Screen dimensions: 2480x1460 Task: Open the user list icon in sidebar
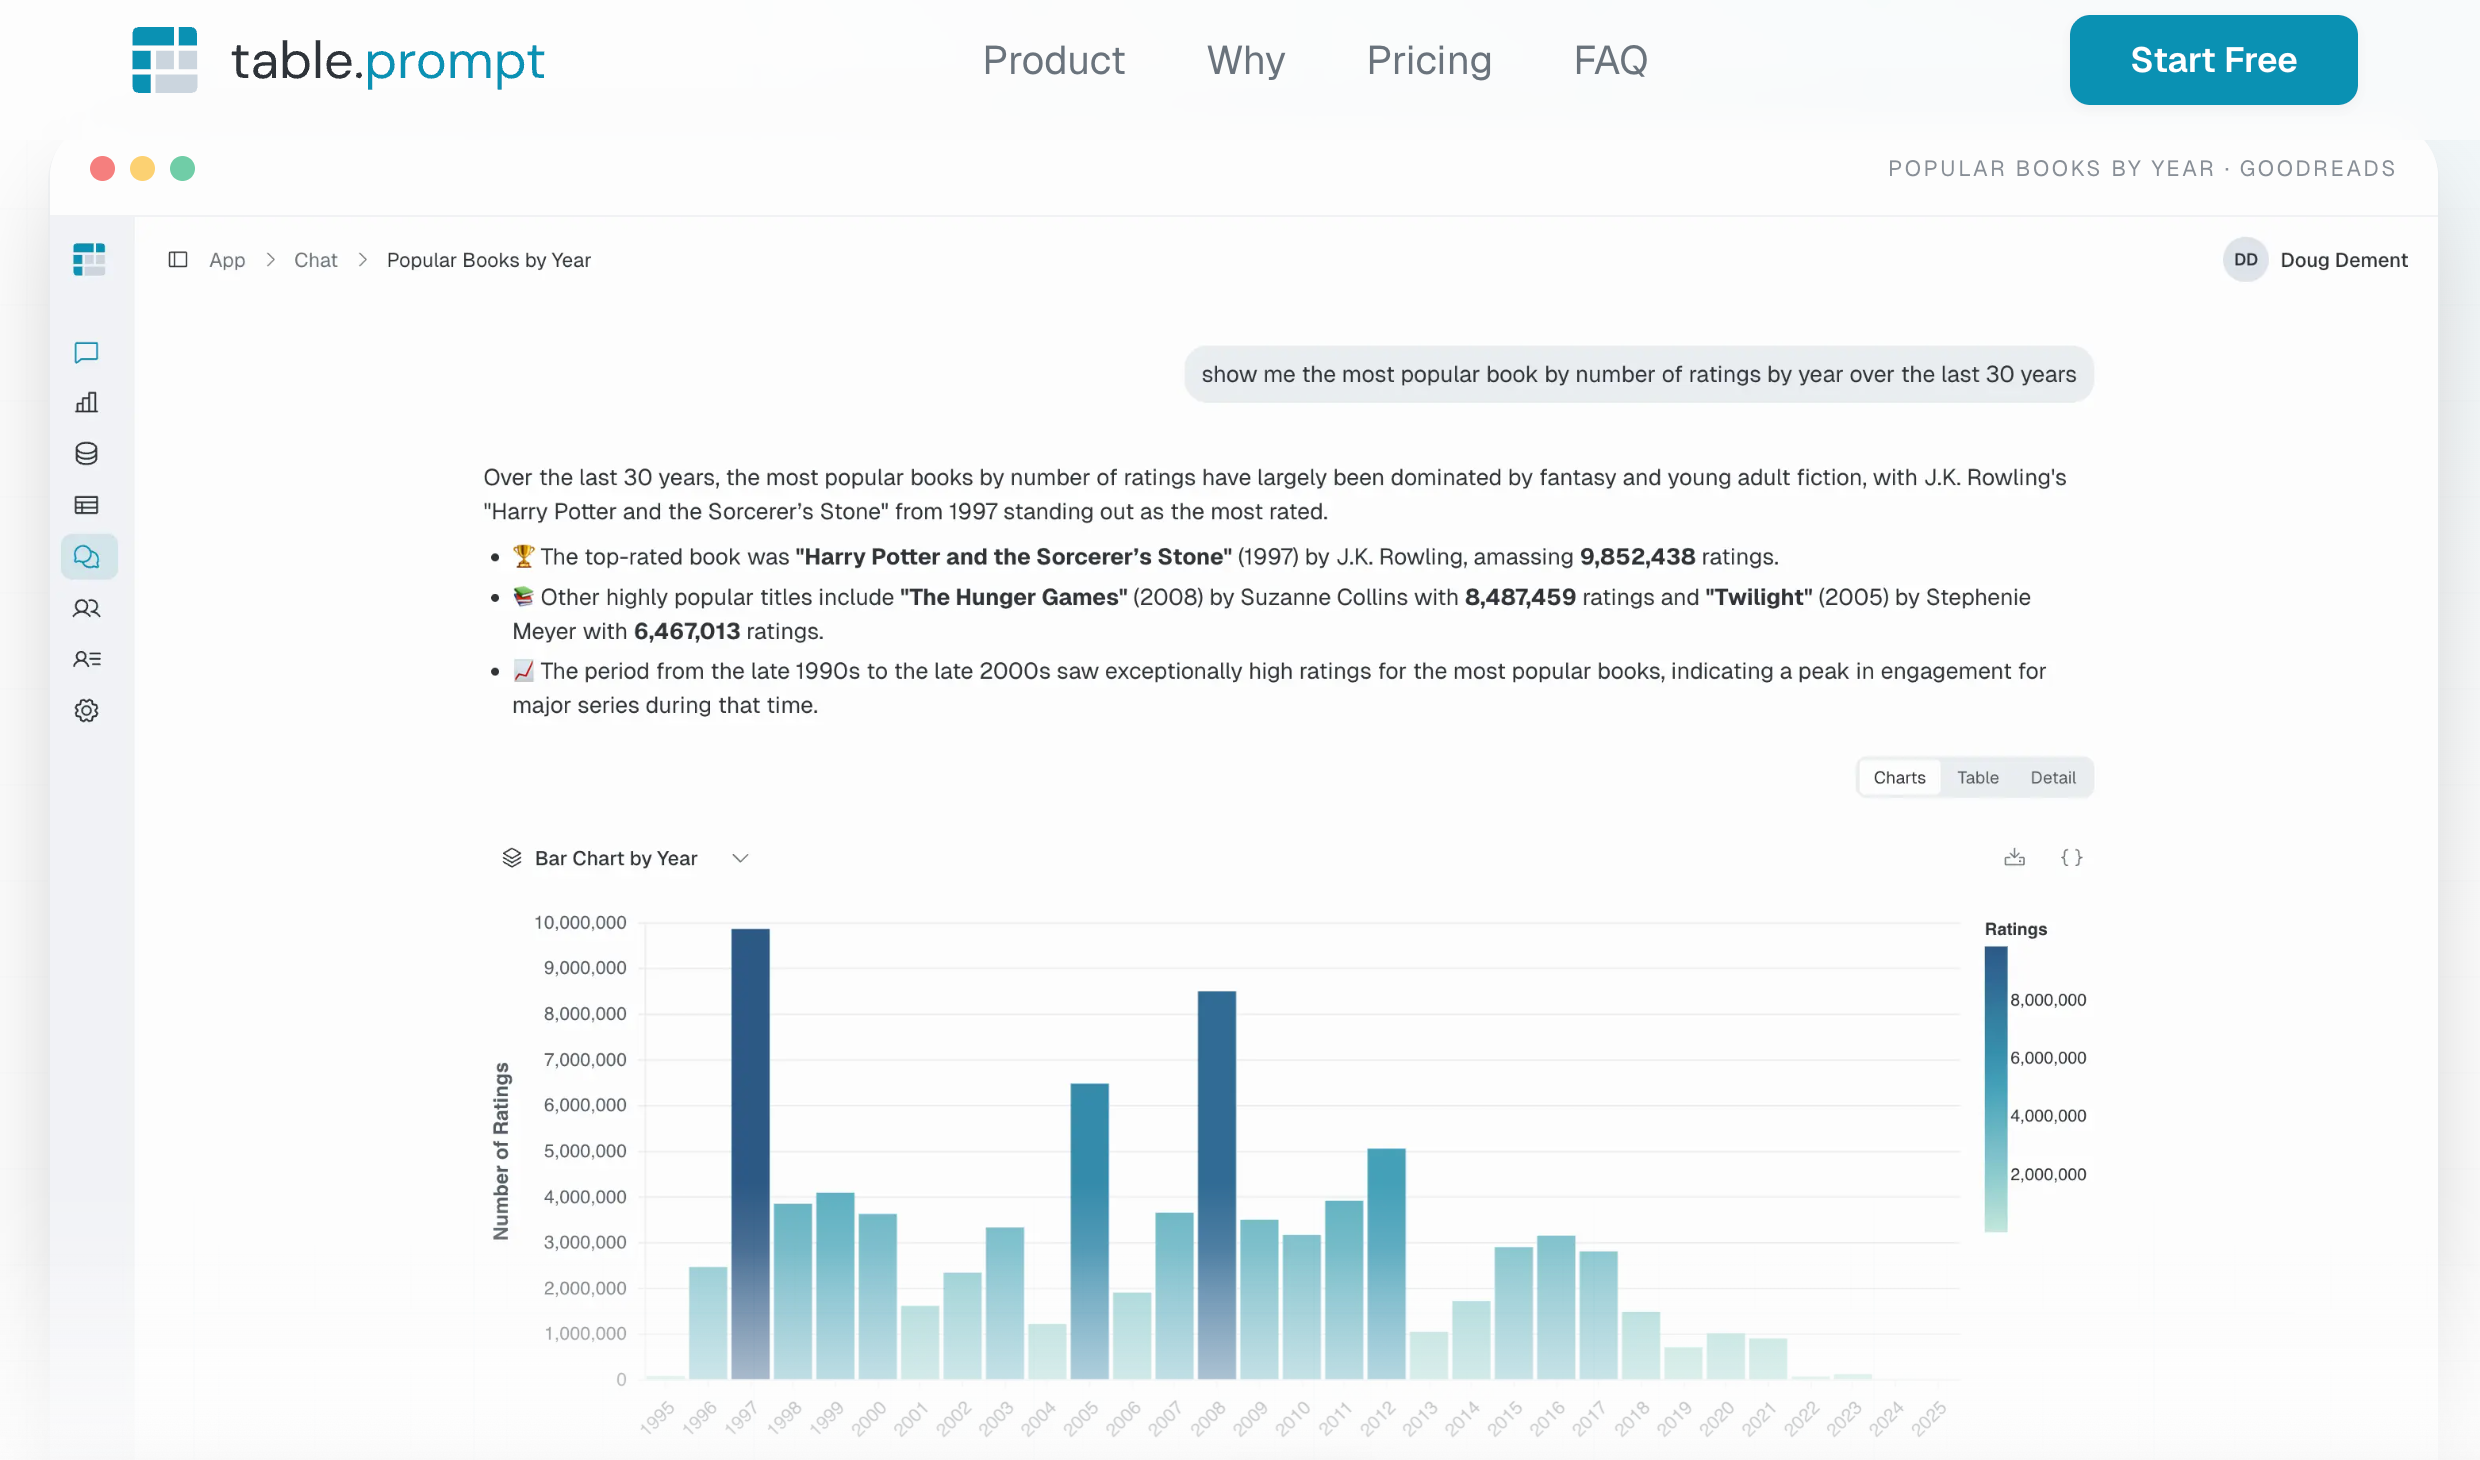87,659
